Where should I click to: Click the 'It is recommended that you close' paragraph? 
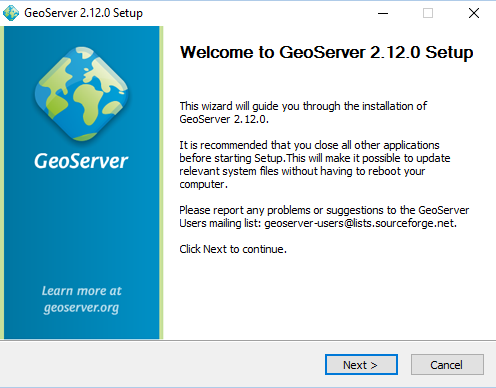tap(315, 164)
